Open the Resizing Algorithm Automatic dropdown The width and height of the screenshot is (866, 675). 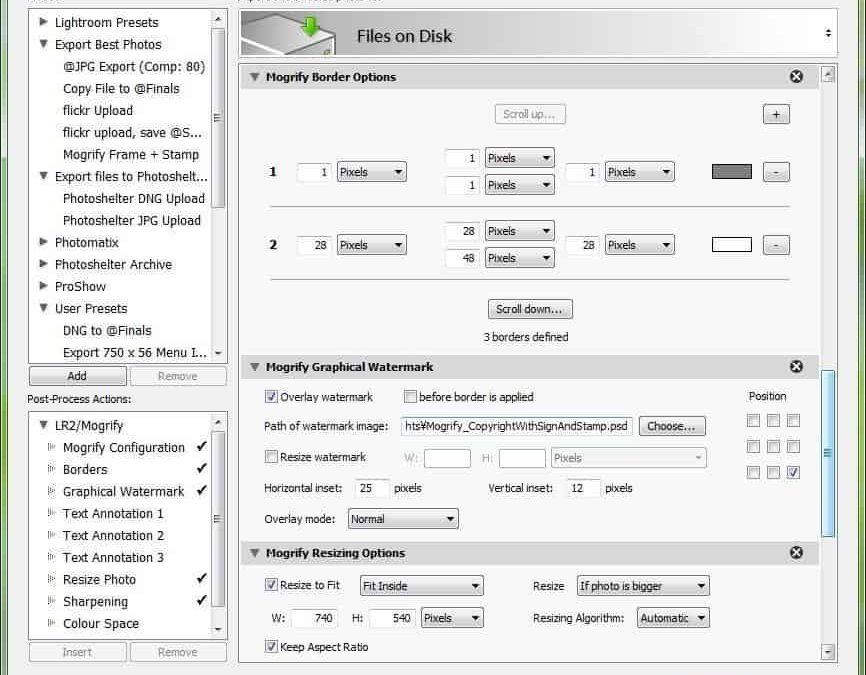pyautogui.click(x=673, y=618)
